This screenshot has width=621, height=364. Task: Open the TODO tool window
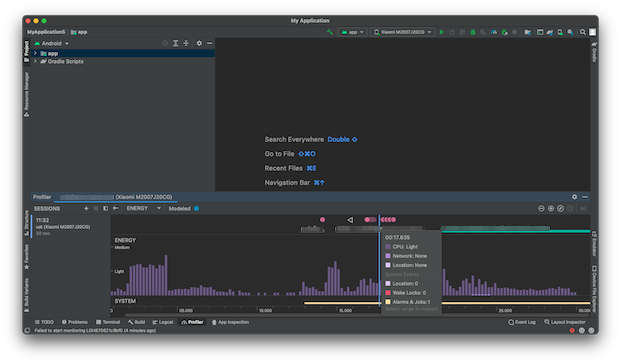pos(44,322)
